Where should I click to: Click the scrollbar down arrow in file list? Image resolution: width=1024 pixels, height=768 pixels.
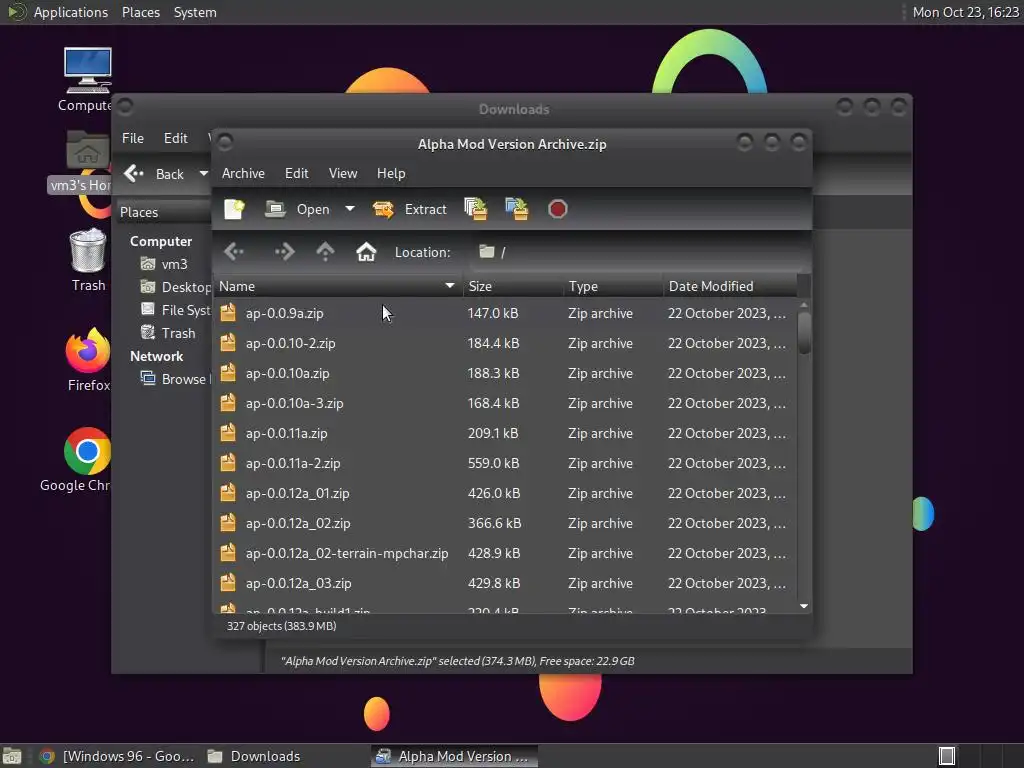pyautogui.click(x=804, y=606)
